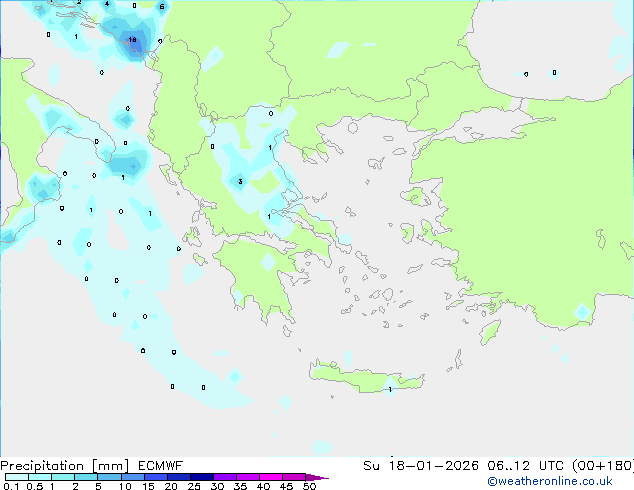Viewport: 634px width, 490px height.
Task: Click the '06..12 UTC' time range
Action: 525,466
